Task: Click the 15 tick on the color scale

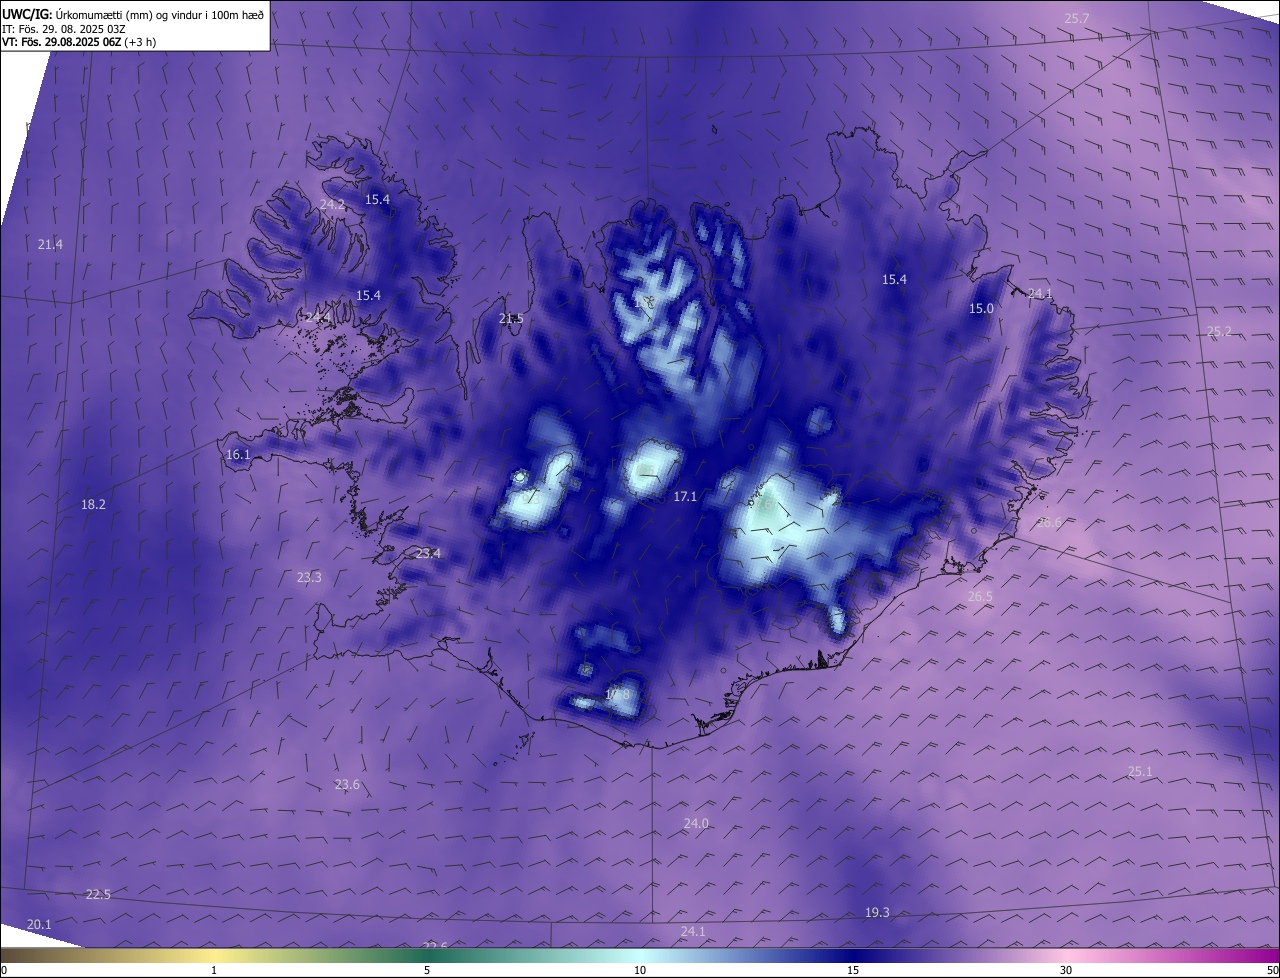Action: pos(853,971)
